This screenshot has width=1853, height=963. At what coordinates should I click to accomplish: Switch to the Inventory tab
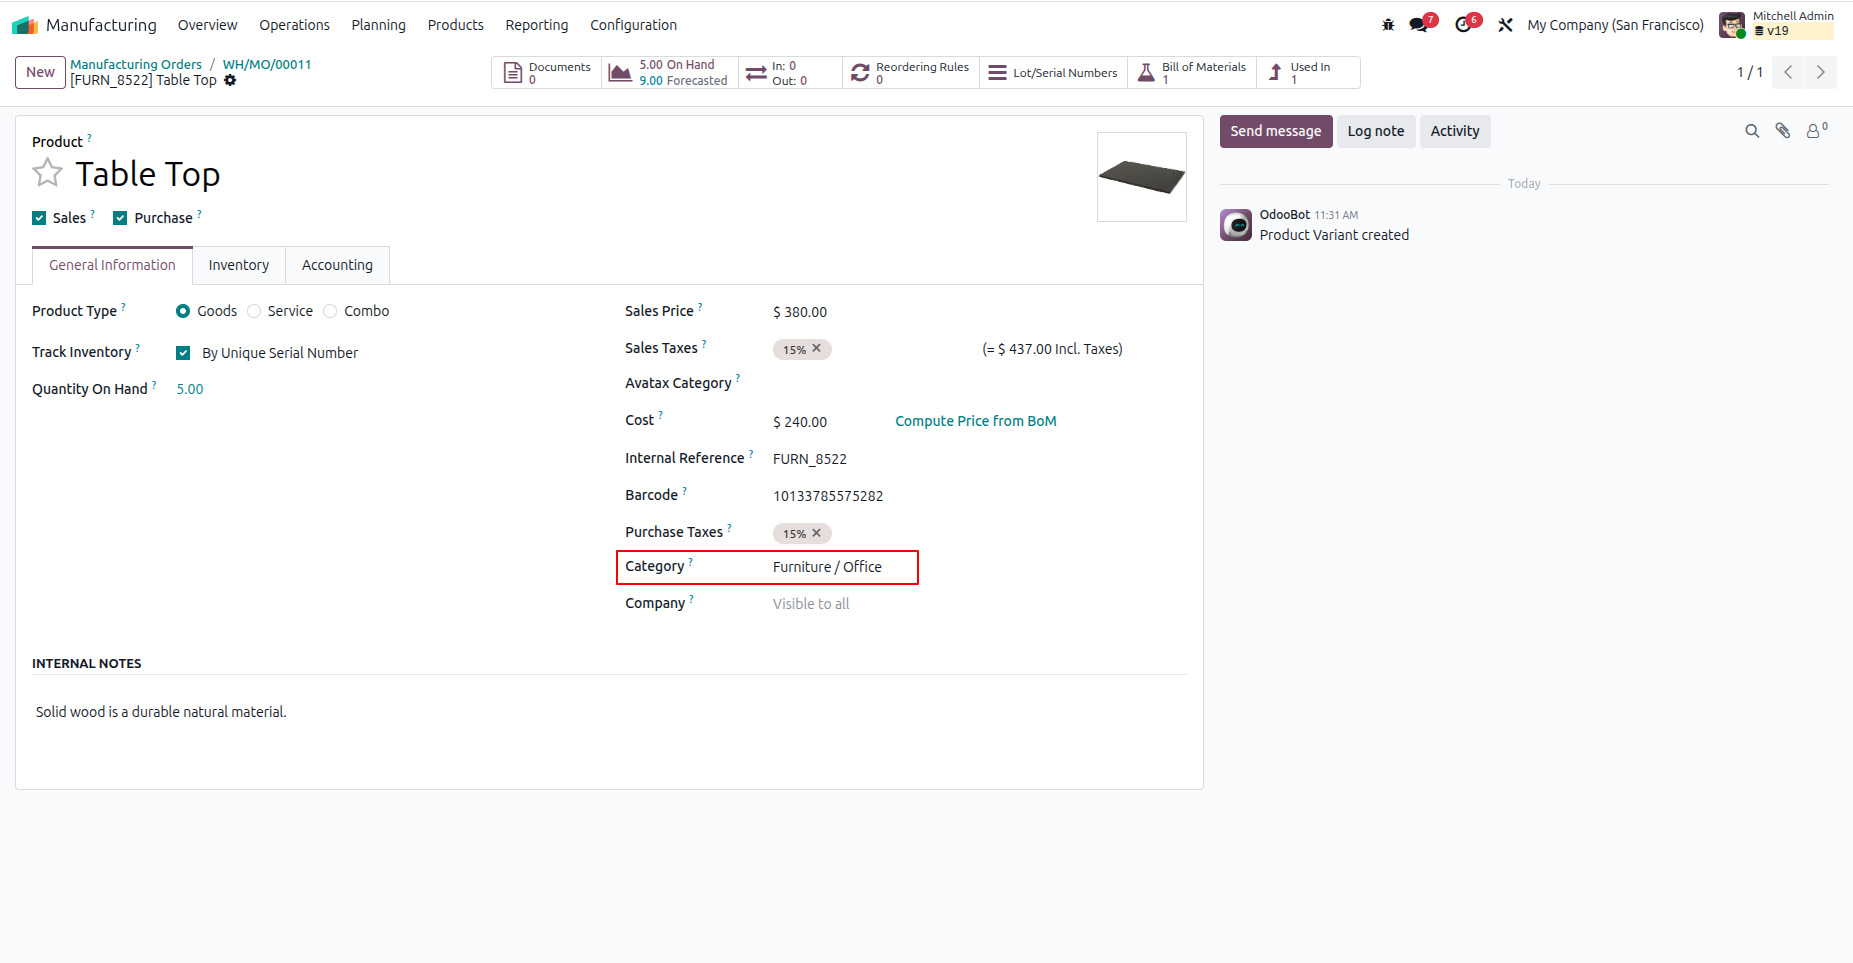click(x=238, y=265)
